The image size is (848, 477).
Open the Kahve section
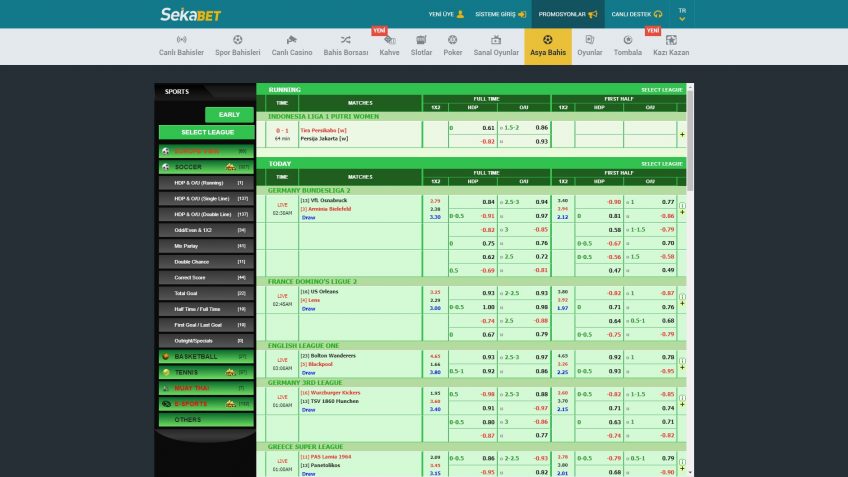tap(389, 46)
